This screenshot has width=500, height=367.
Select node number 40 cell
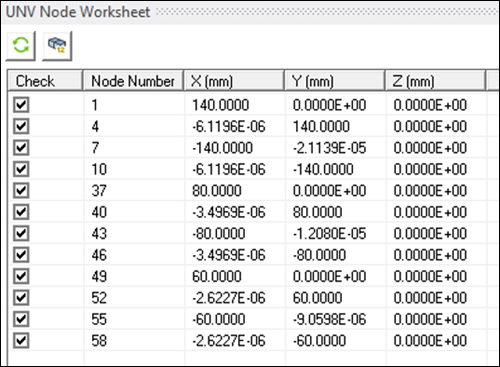[x=134, y=212]
